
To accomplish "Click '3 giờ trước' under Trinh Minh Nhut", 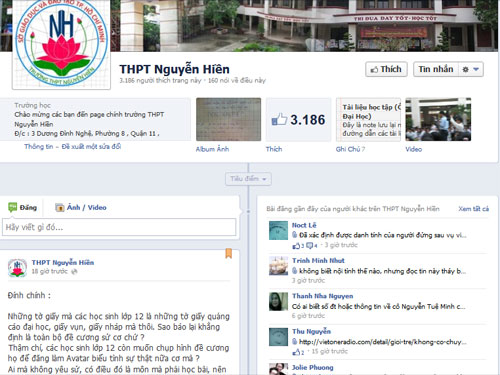I will pyautogui.click(x=308, y=280).
